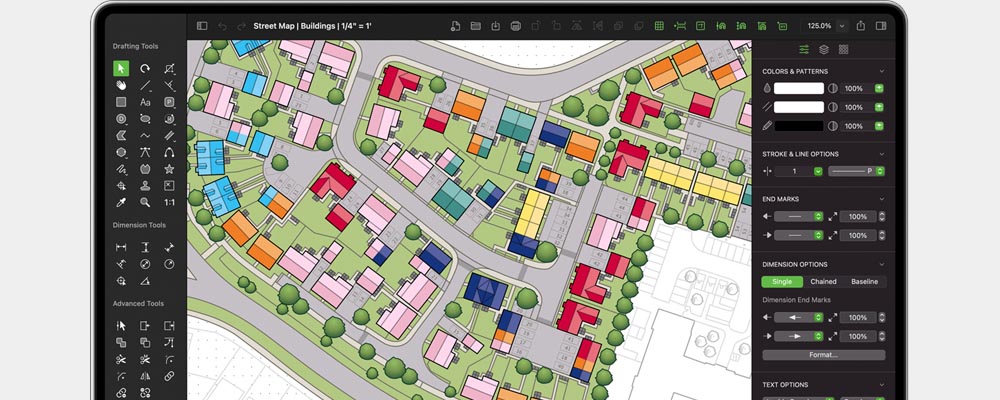Toggle the grid display in toolbar

[x=659, y=25]
